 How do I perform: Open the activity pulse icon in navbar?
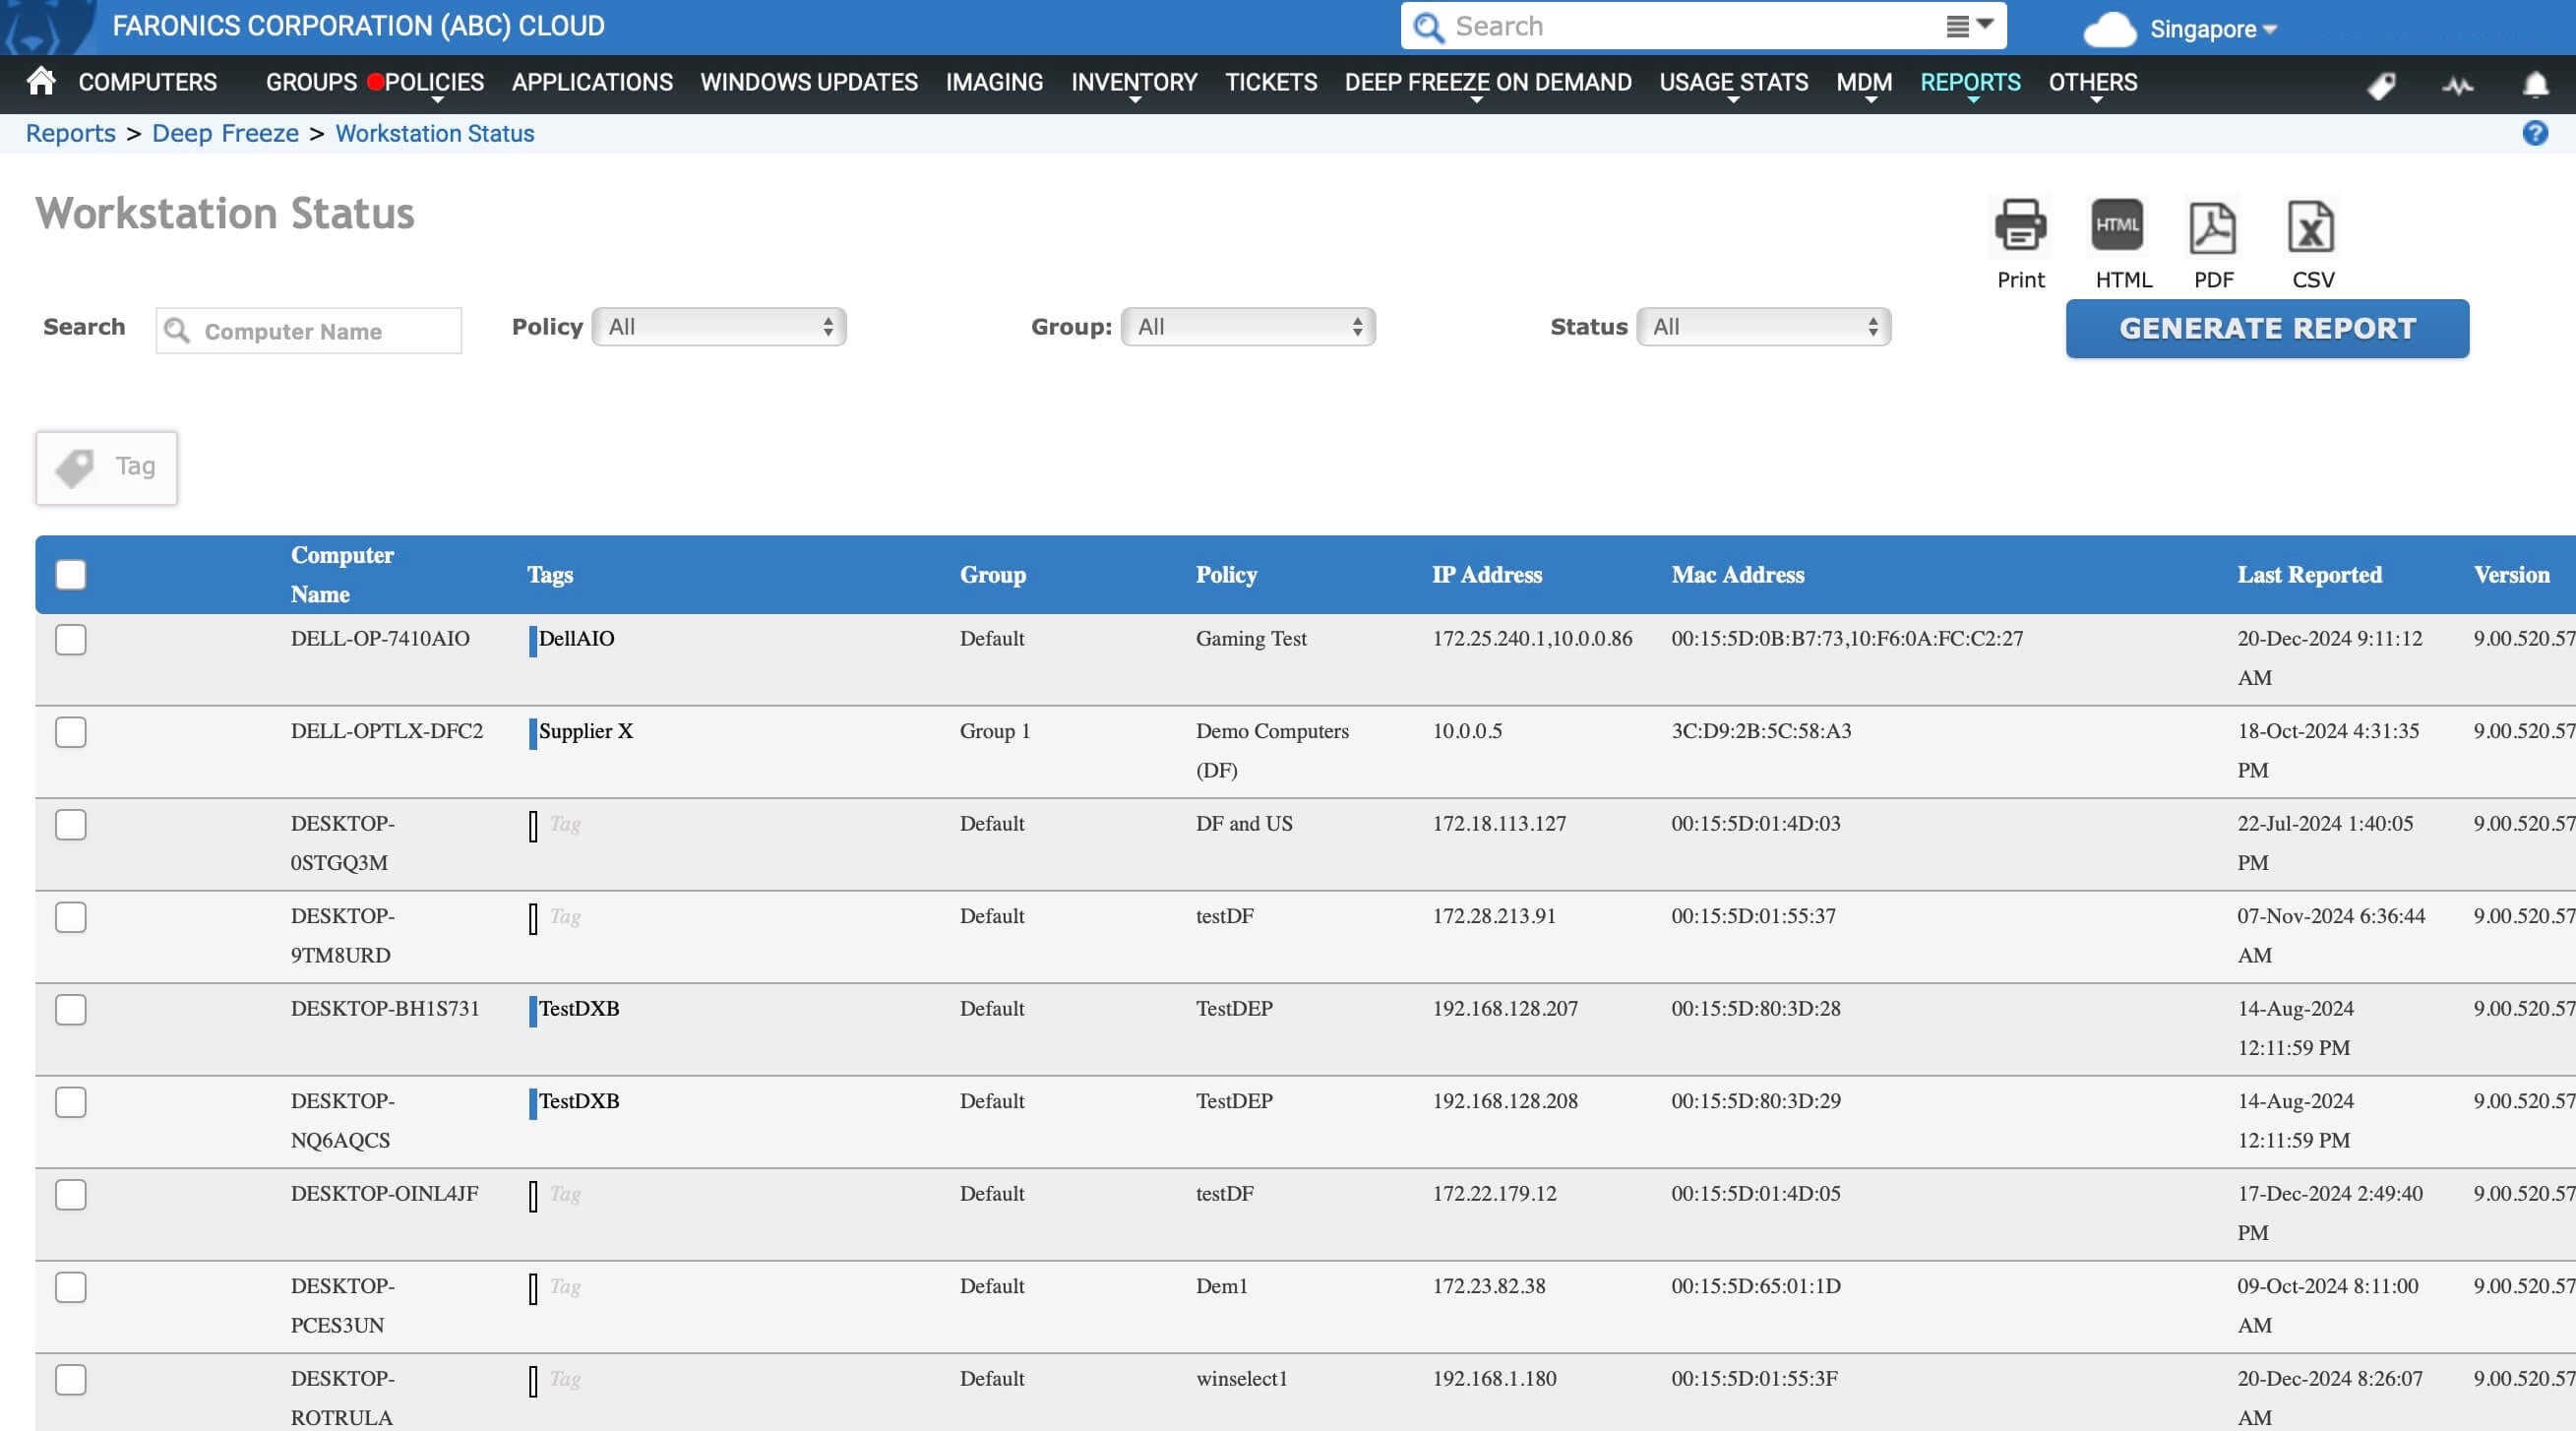tap(2457, 86)
